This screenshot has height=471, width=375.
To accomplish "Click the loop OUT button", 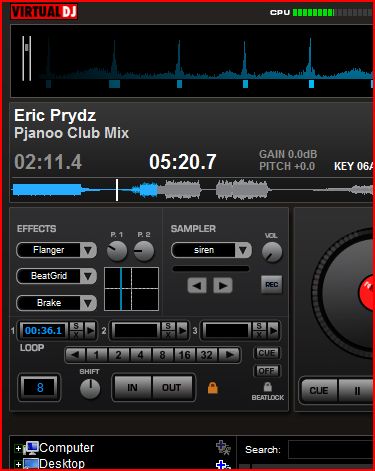I will (172, 388).
